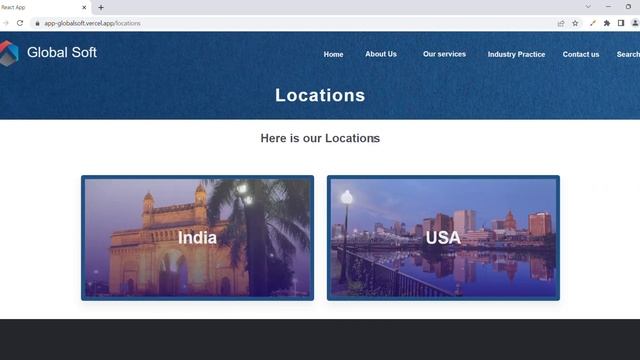Restore the browser window size
This screenshot has width=640, height=360.
(628, 7)
